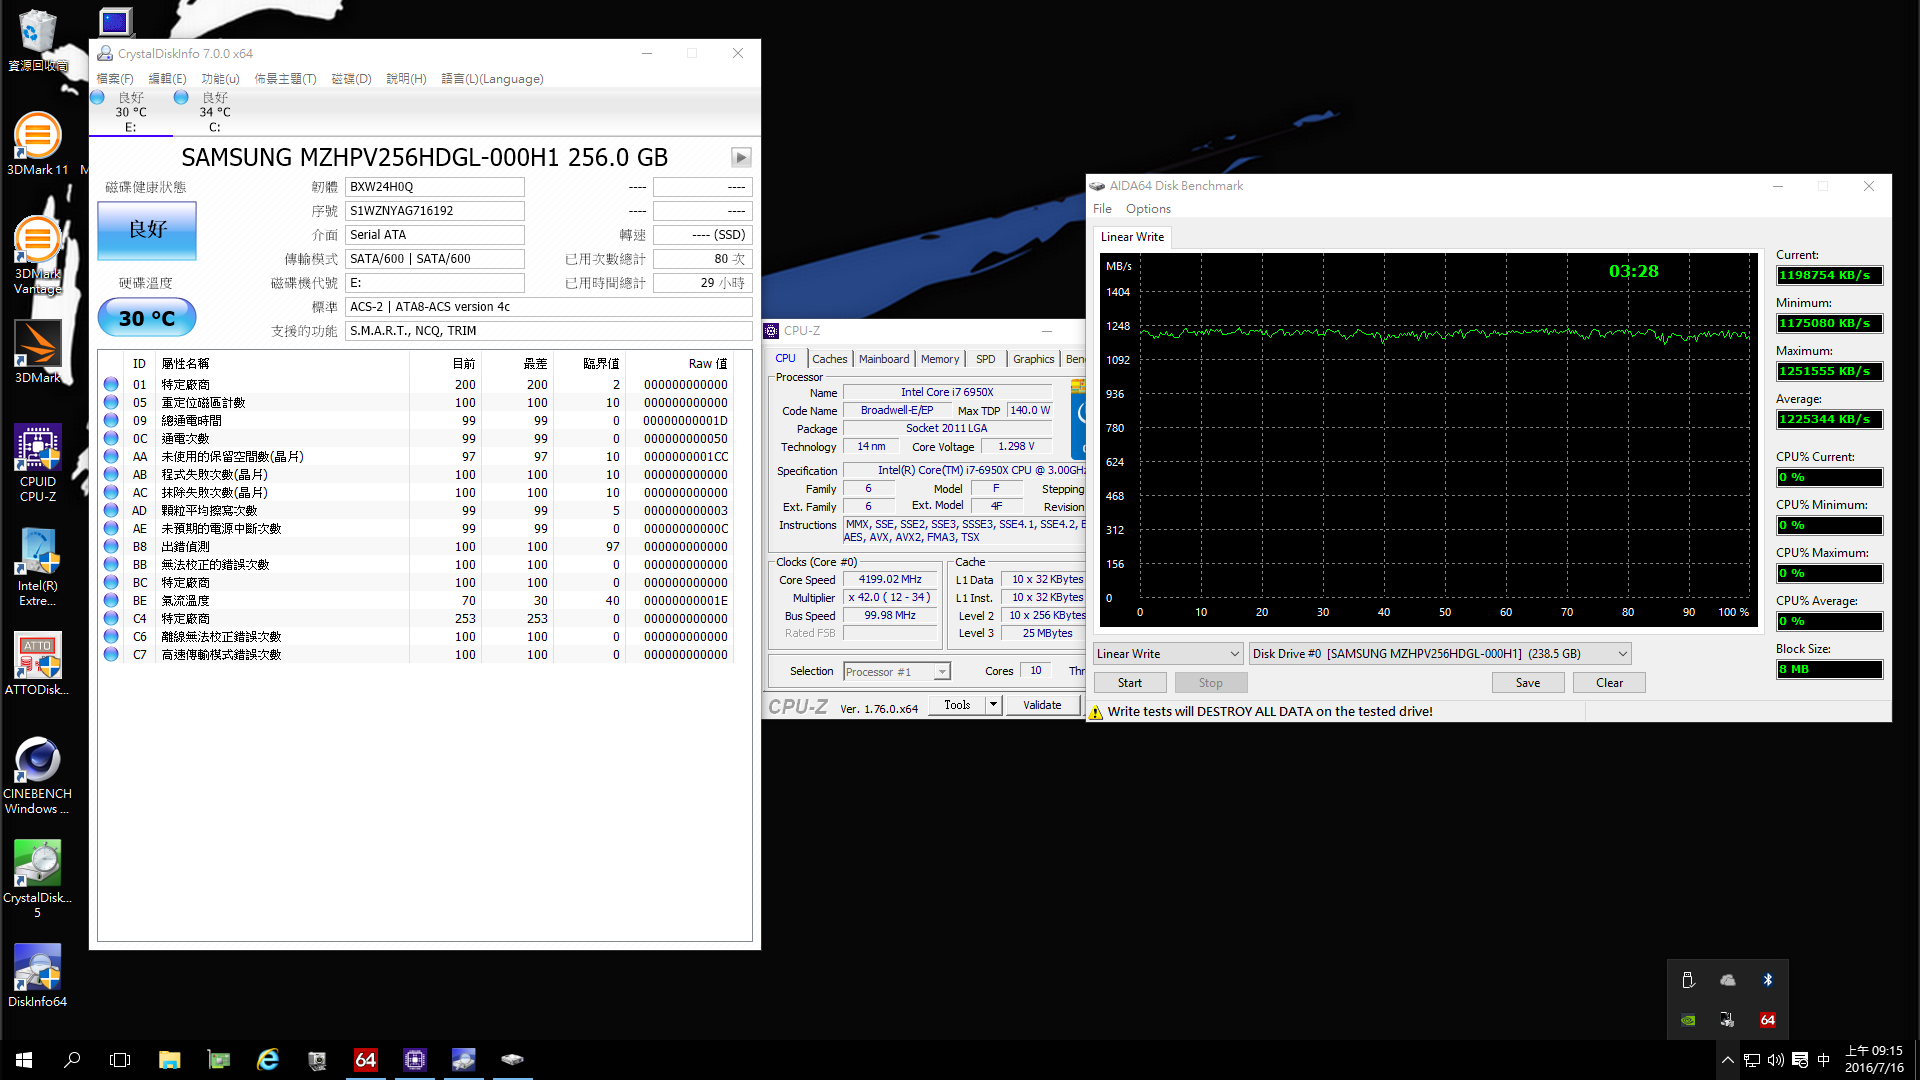Expand Tools dropdown arrow in CPU-Z

click(x=993, y=705)
